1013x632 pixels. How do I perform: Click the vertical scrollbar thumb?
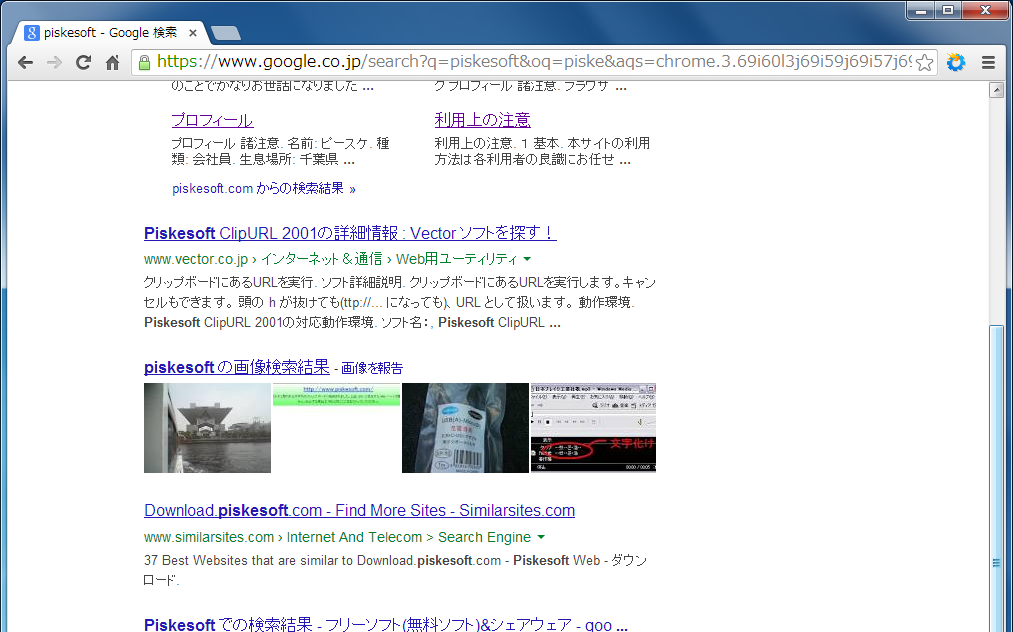pos(996,479)
